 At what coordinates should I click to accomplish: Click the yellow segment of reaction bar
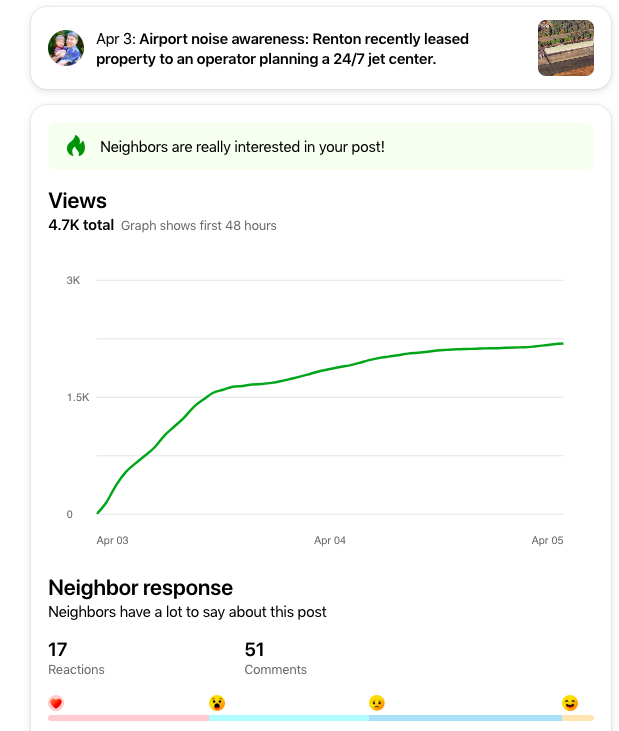pos(578,717)
